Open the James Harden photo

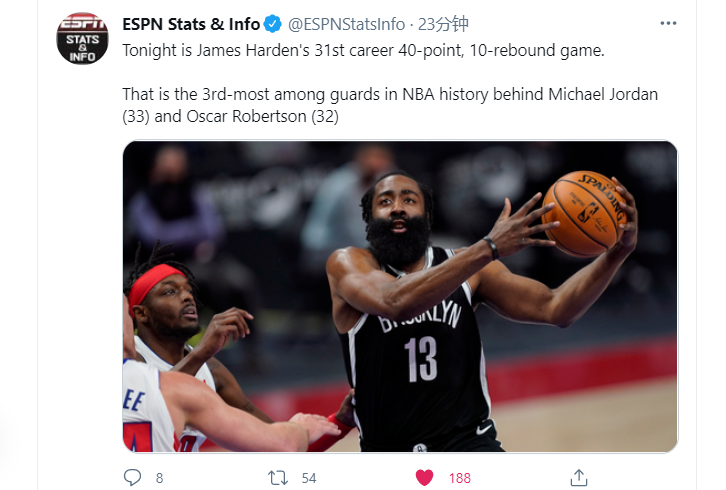[x=400, y=296]
